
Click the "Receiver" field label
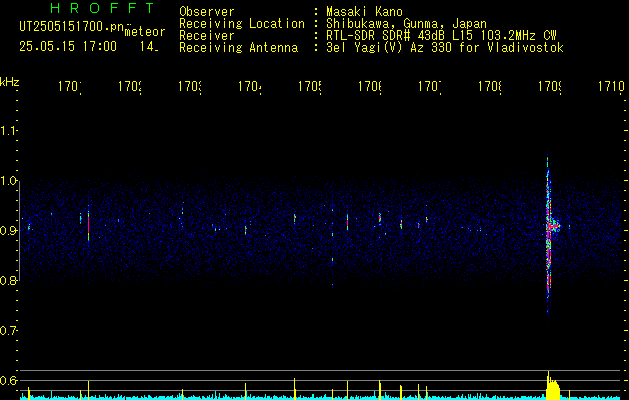click(x=207, y=36)
